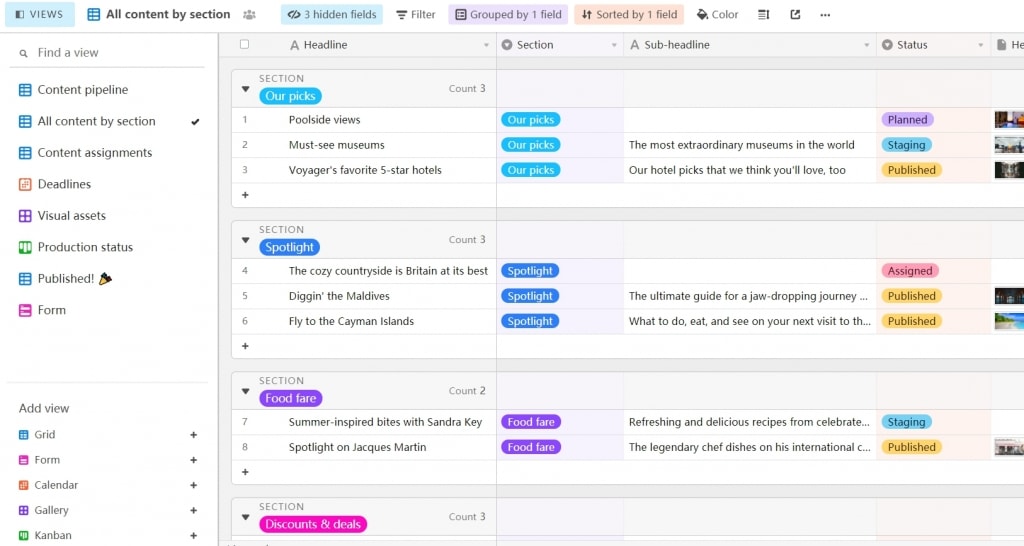Viewport: 1024px width, 546px height.
Task: Click the share view icon
Action: click(795, 15)
